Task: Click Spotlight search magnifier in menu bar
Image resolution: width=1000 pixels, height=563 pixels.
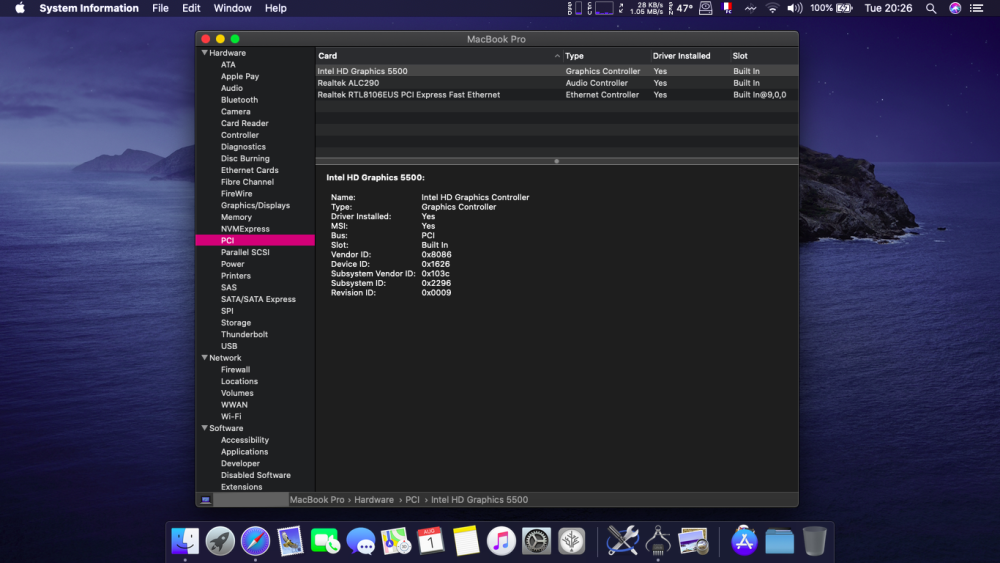Action: (x=931, y=8)
